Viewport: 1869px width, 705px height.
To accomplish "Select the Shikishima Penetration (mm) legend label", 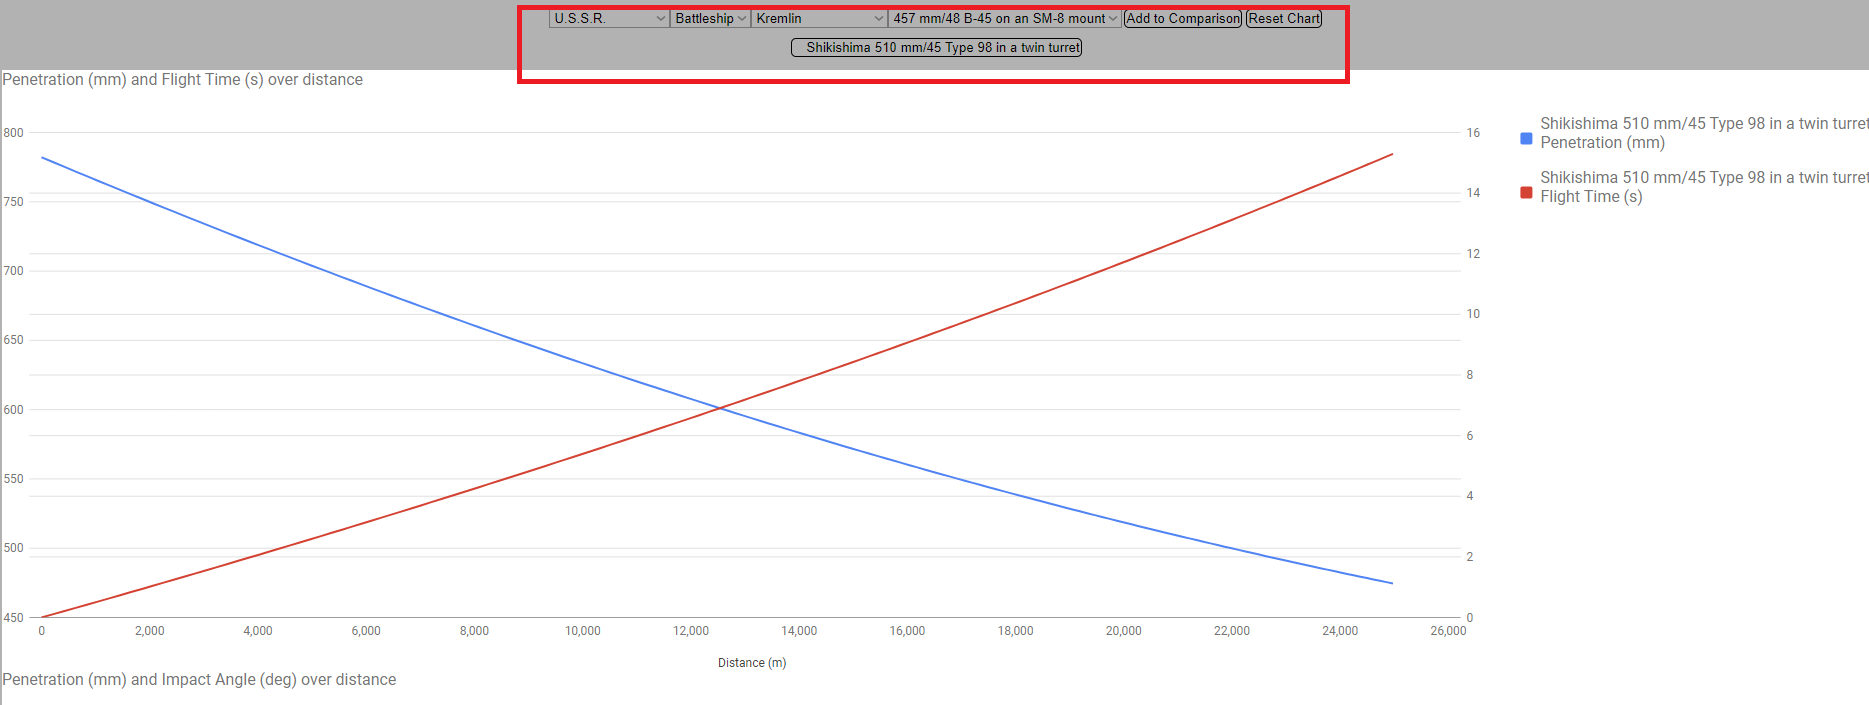I will point(1704,133).
